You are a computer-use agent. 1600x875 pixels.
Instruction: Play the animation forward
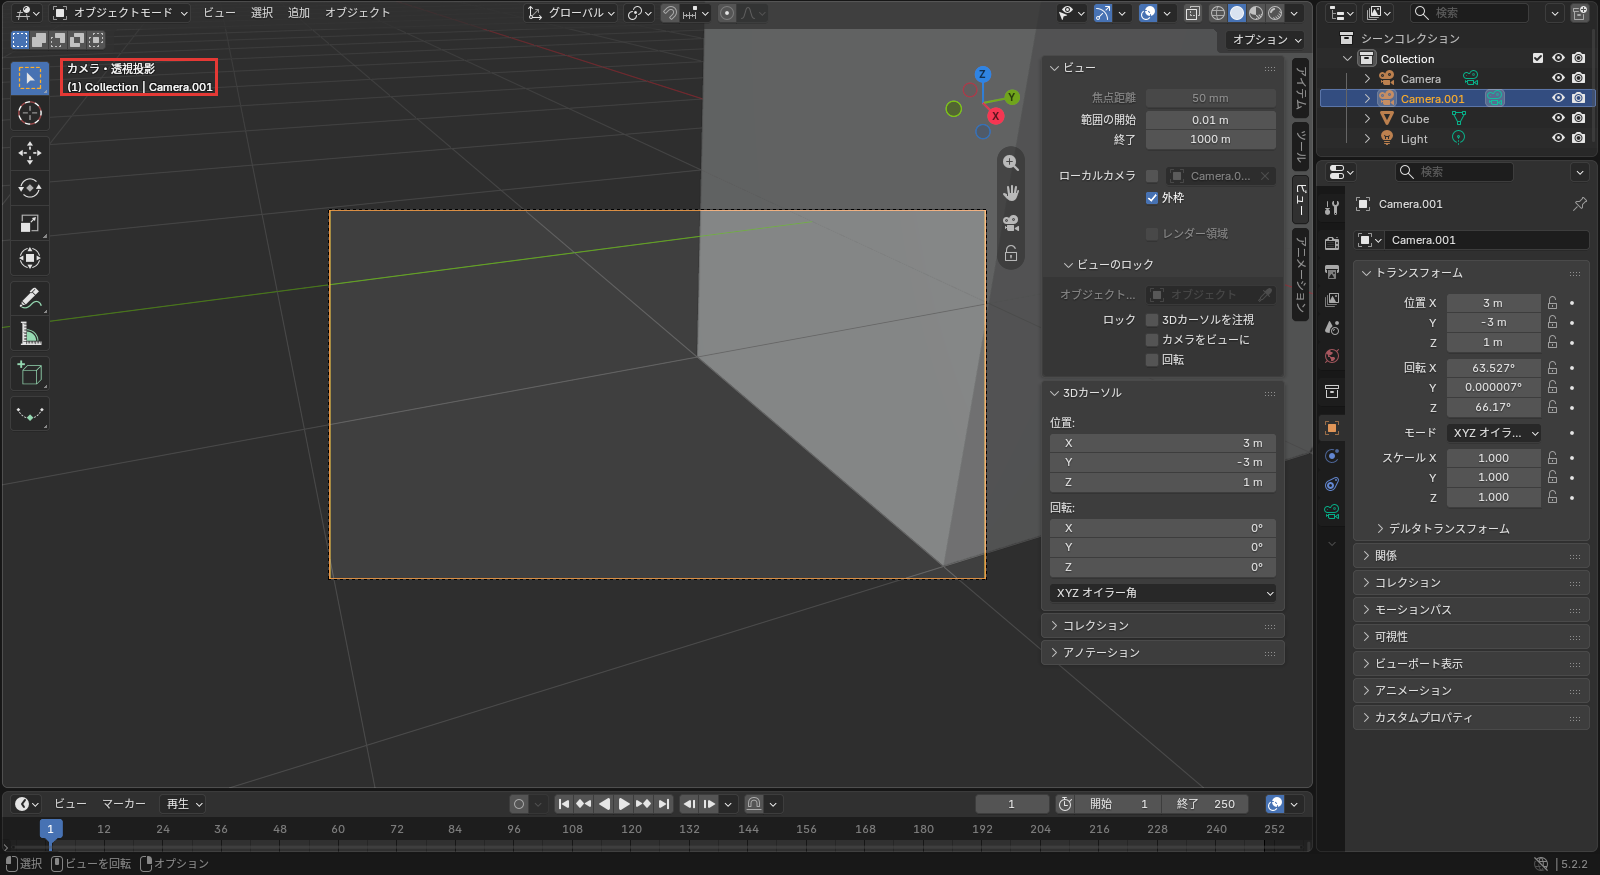[624, 804]
